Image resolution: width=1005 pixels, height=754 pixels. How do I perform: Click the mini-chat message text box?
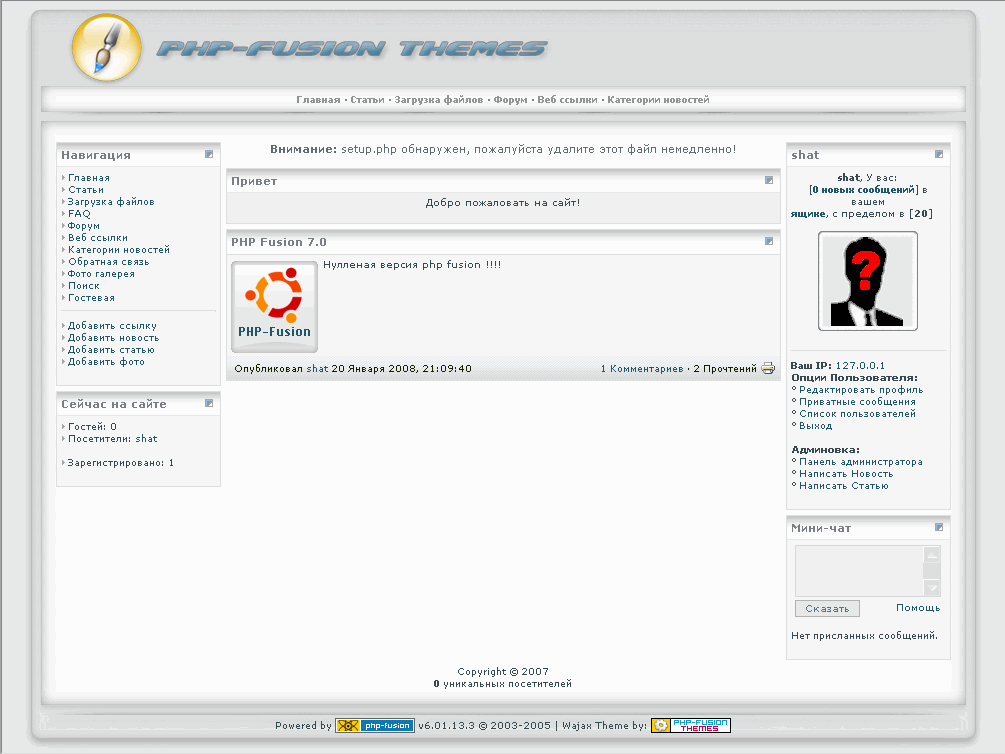click(858, 570)
